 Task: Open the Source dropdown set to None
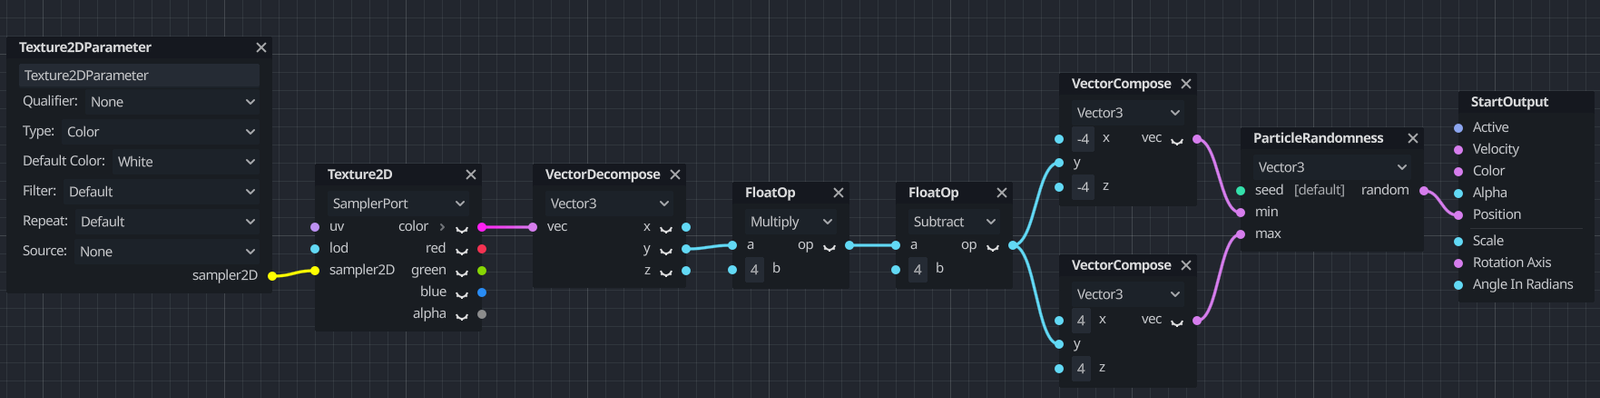click(x=167, y=252)
